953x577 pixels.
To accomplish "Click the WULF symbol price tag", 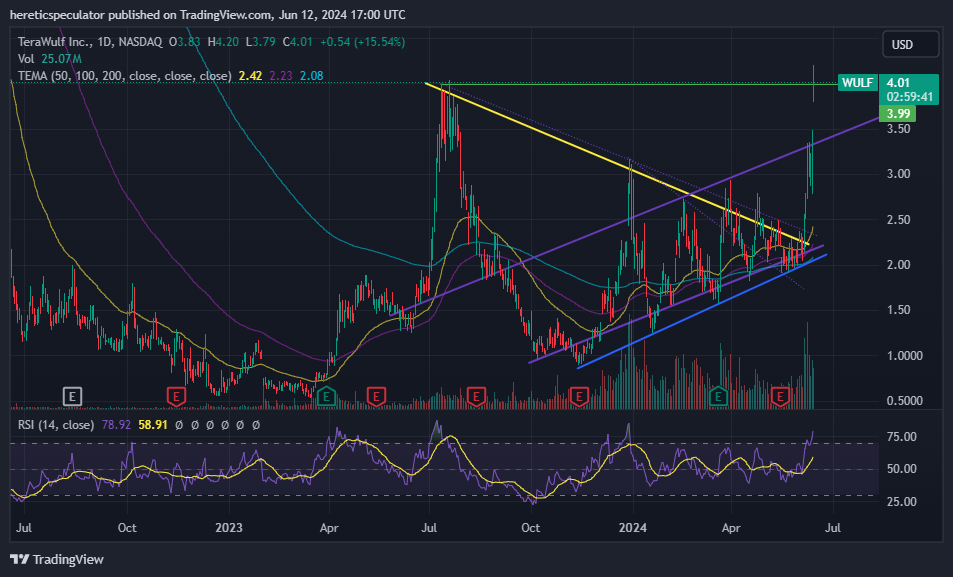I will click(x=858, y=82).
